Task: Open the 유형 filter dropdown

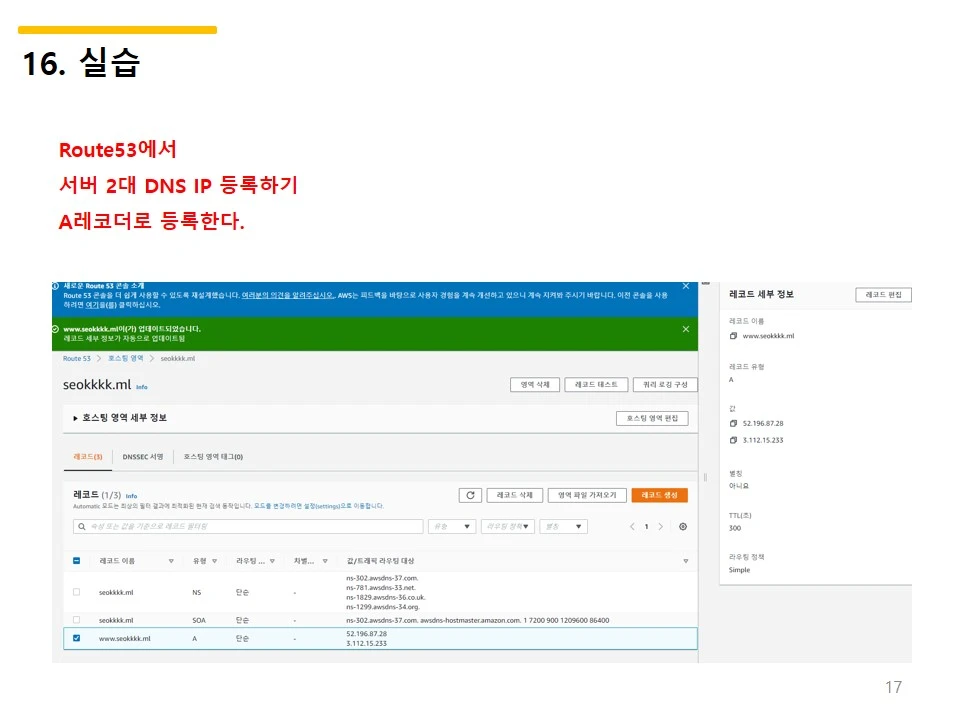Action: pyautogui.click(x=450, y=526)
